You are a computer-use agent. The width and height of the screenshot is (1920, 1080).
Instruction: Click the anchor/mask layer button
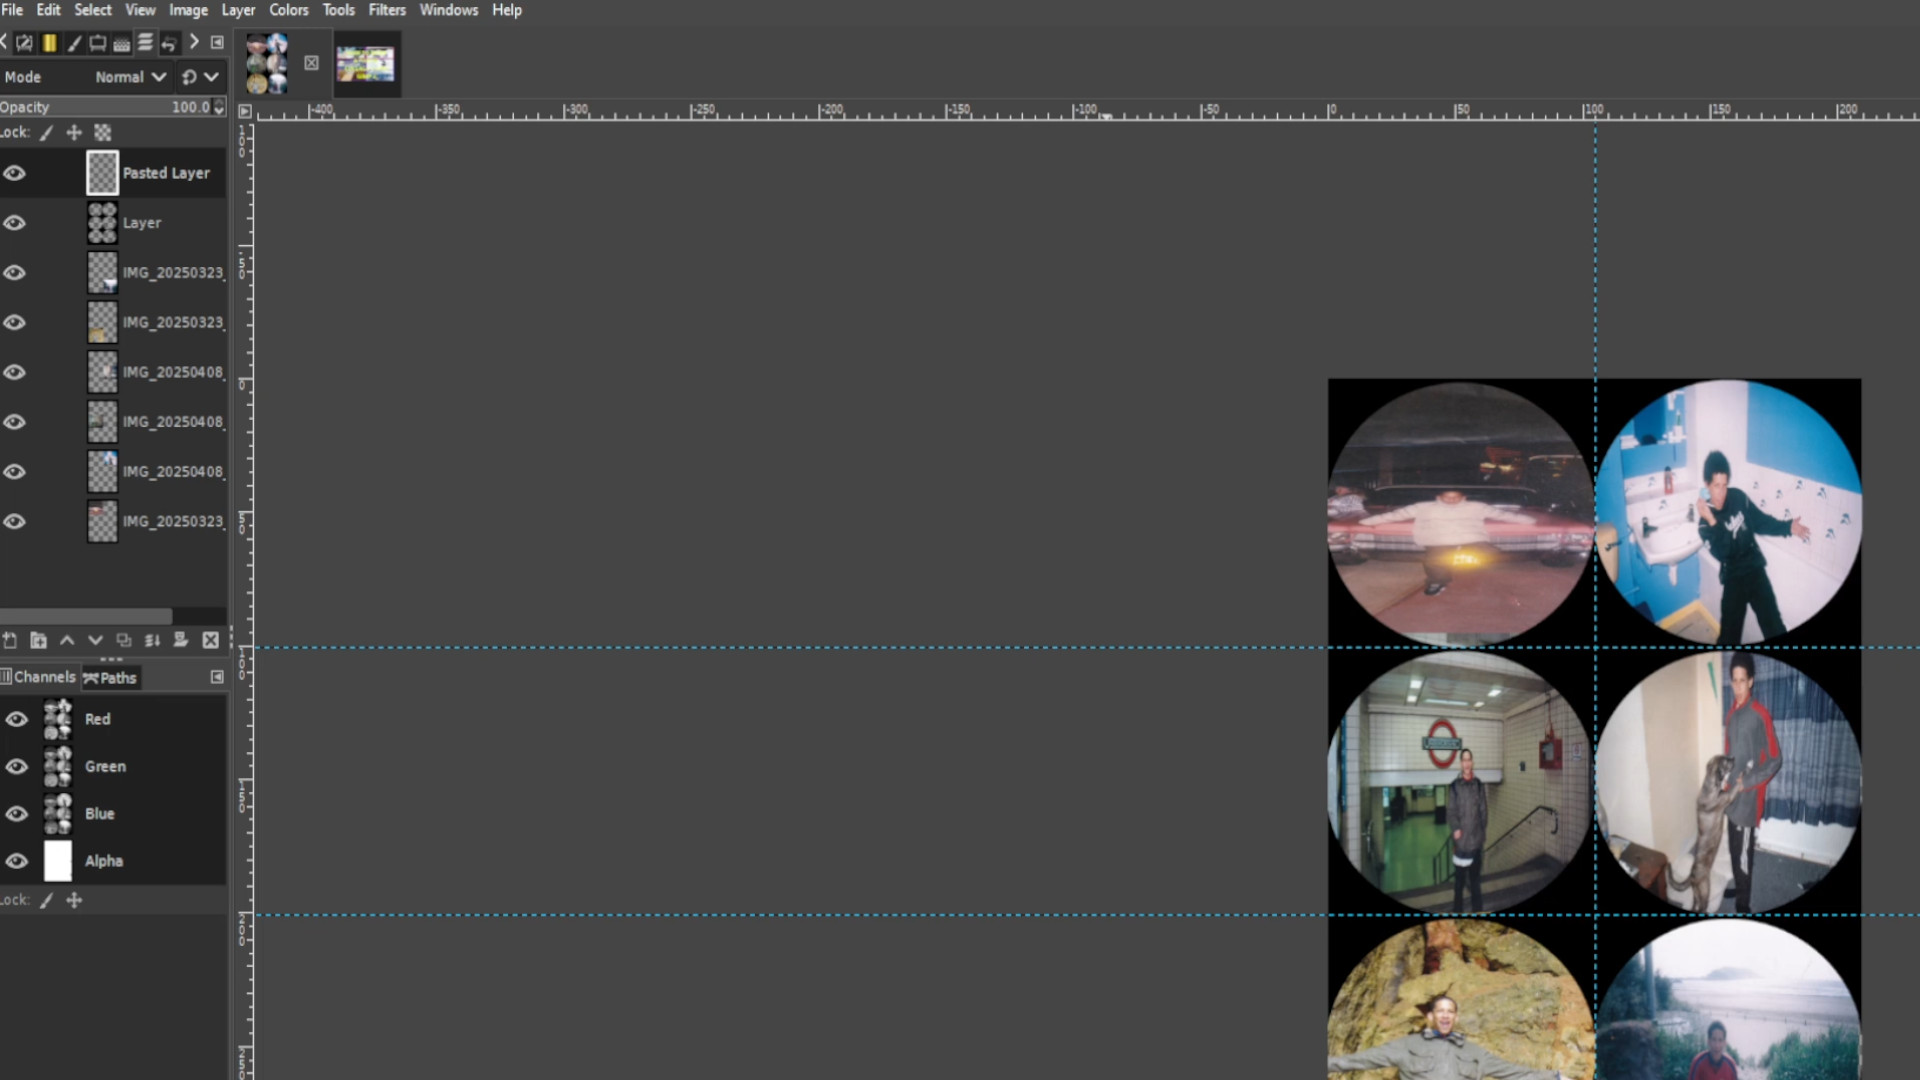point(181,640)
